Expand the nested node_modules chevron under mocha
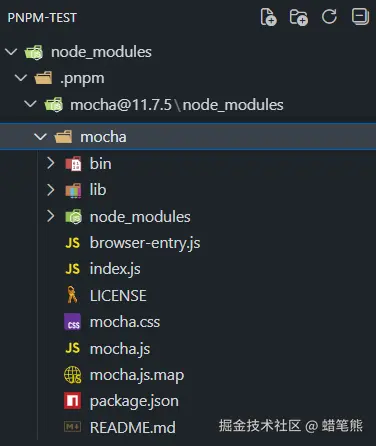 (51, 216)
